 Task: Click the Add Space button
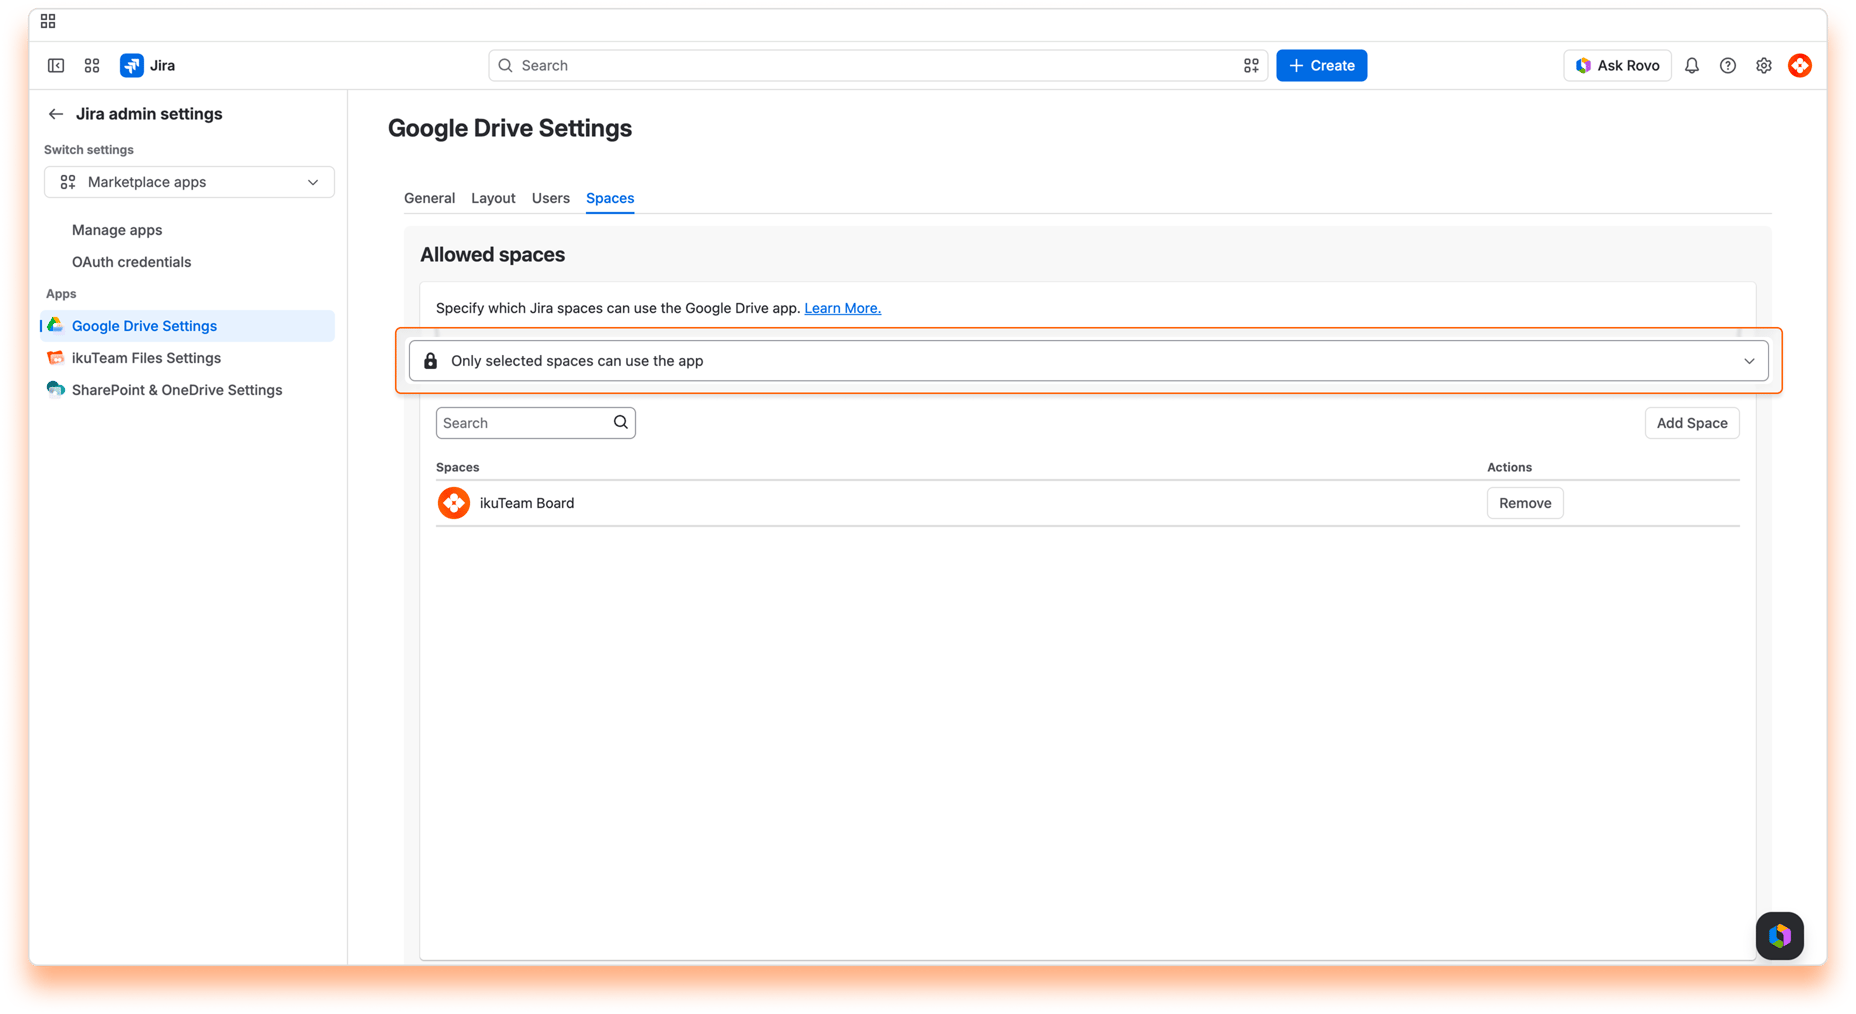point(1692,423)
